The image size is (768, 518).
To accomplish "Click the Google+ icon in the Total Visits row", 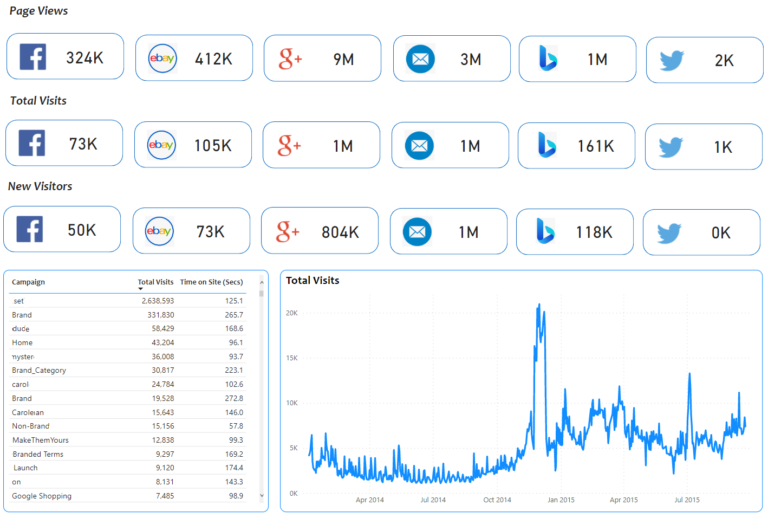I will [x=289, y=145].
